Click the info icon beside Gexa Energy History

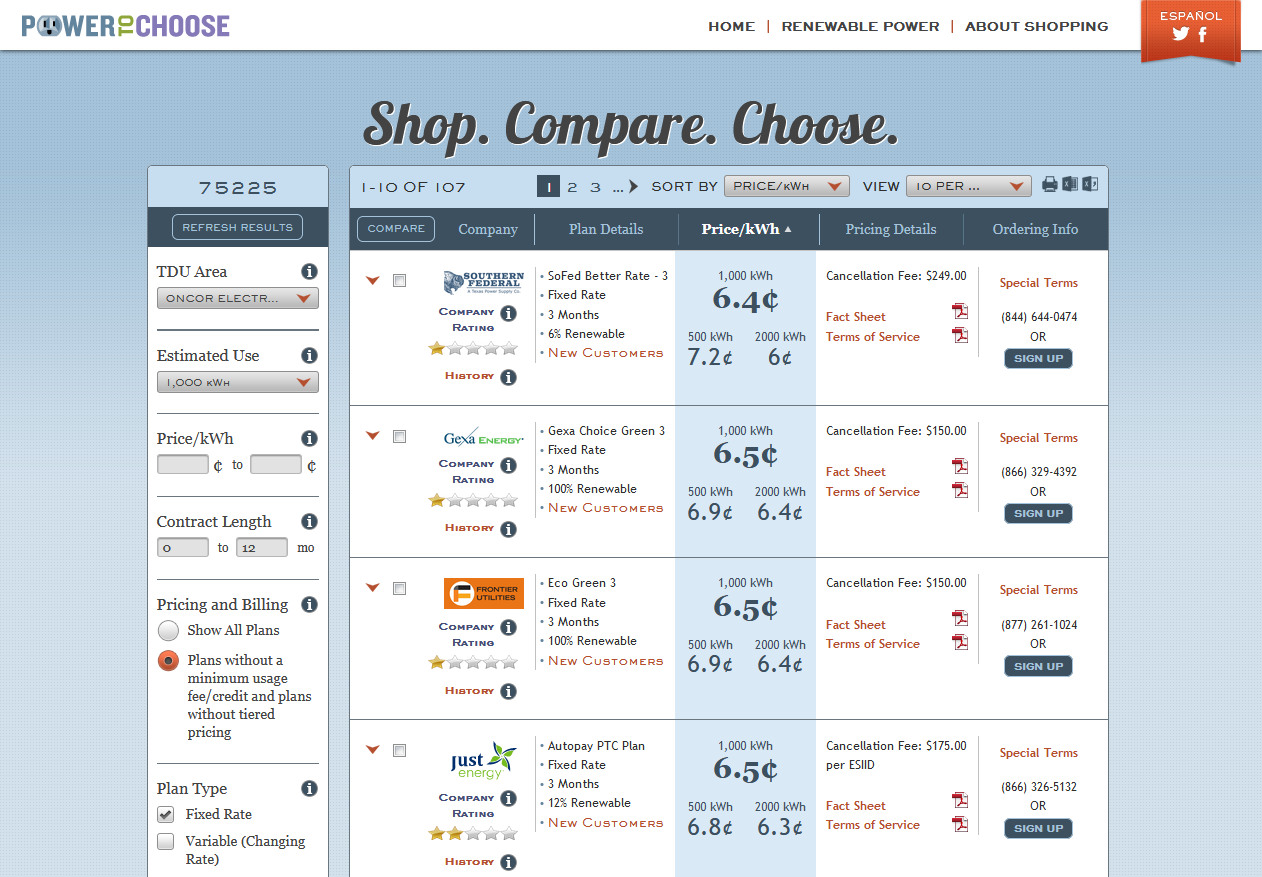tap(508, 529)
